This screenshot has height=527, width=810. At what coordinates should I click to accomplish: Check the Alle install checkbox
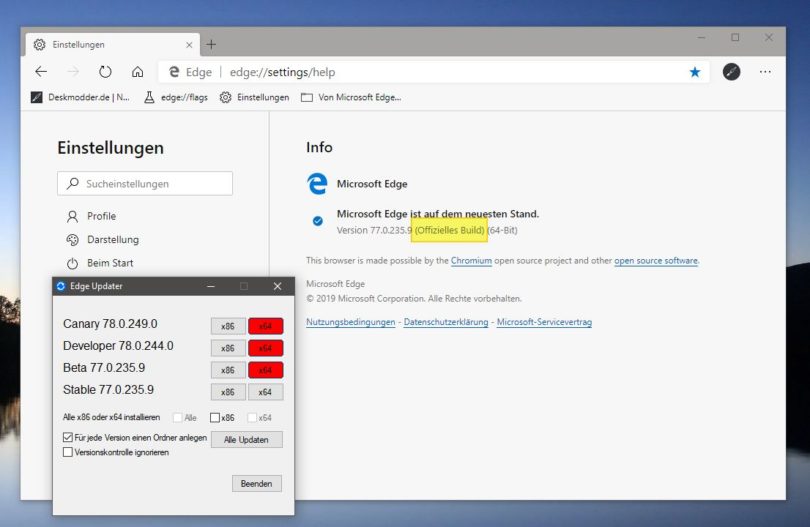pyautogui.click(x=178, y=417)
